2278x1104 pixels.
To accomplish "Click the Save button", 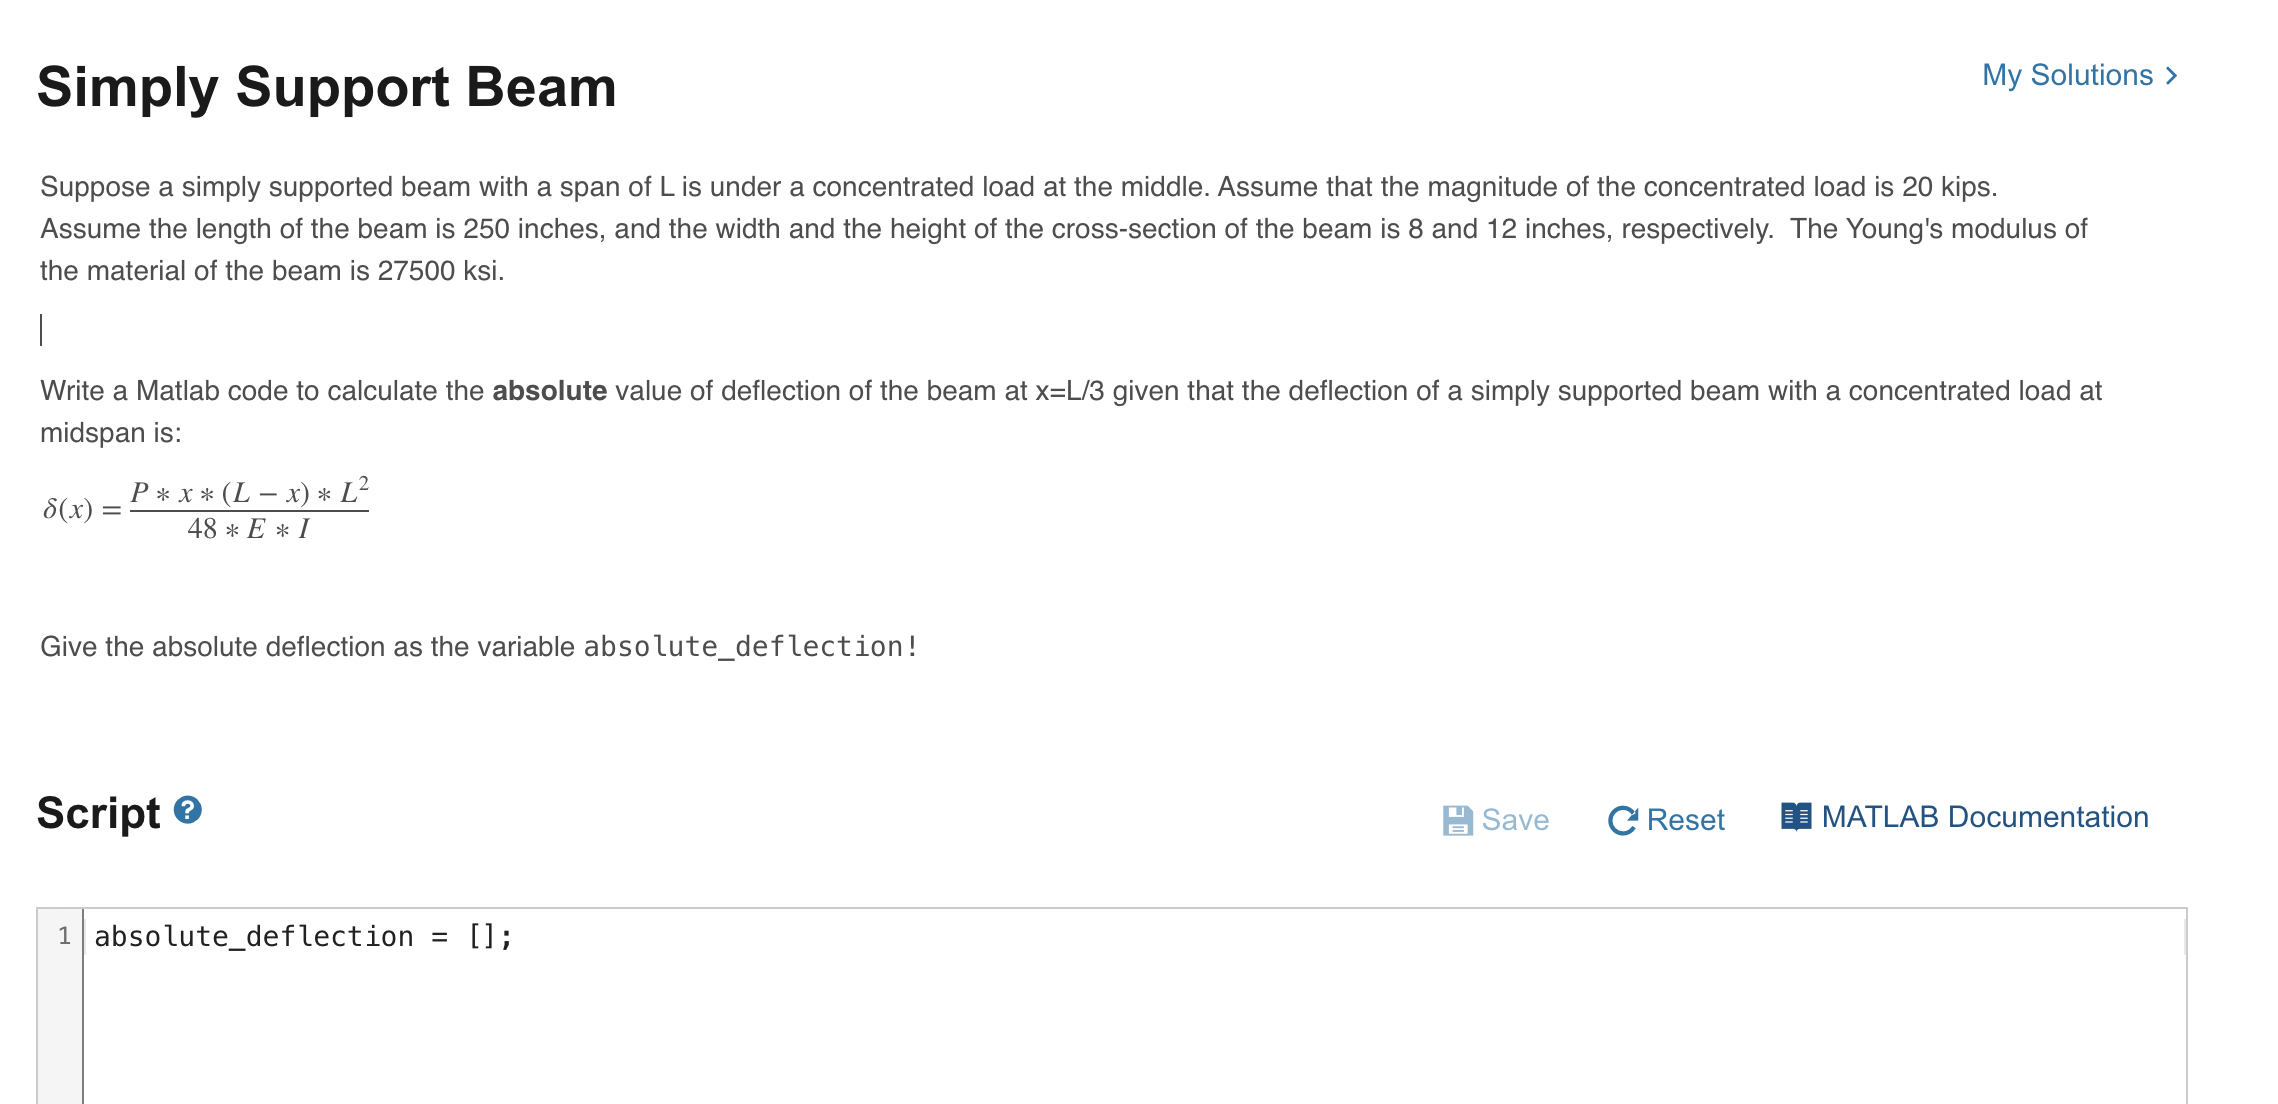I will tap(1498, 820).
